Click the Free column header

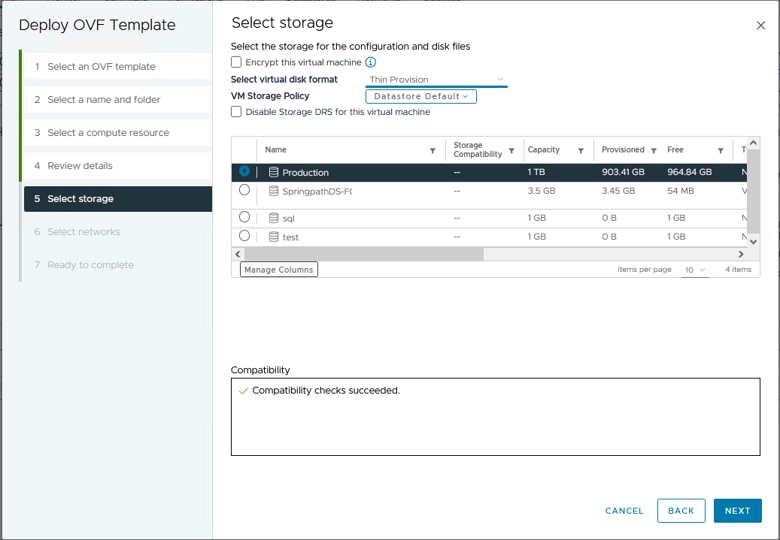(x=675, y=150)
